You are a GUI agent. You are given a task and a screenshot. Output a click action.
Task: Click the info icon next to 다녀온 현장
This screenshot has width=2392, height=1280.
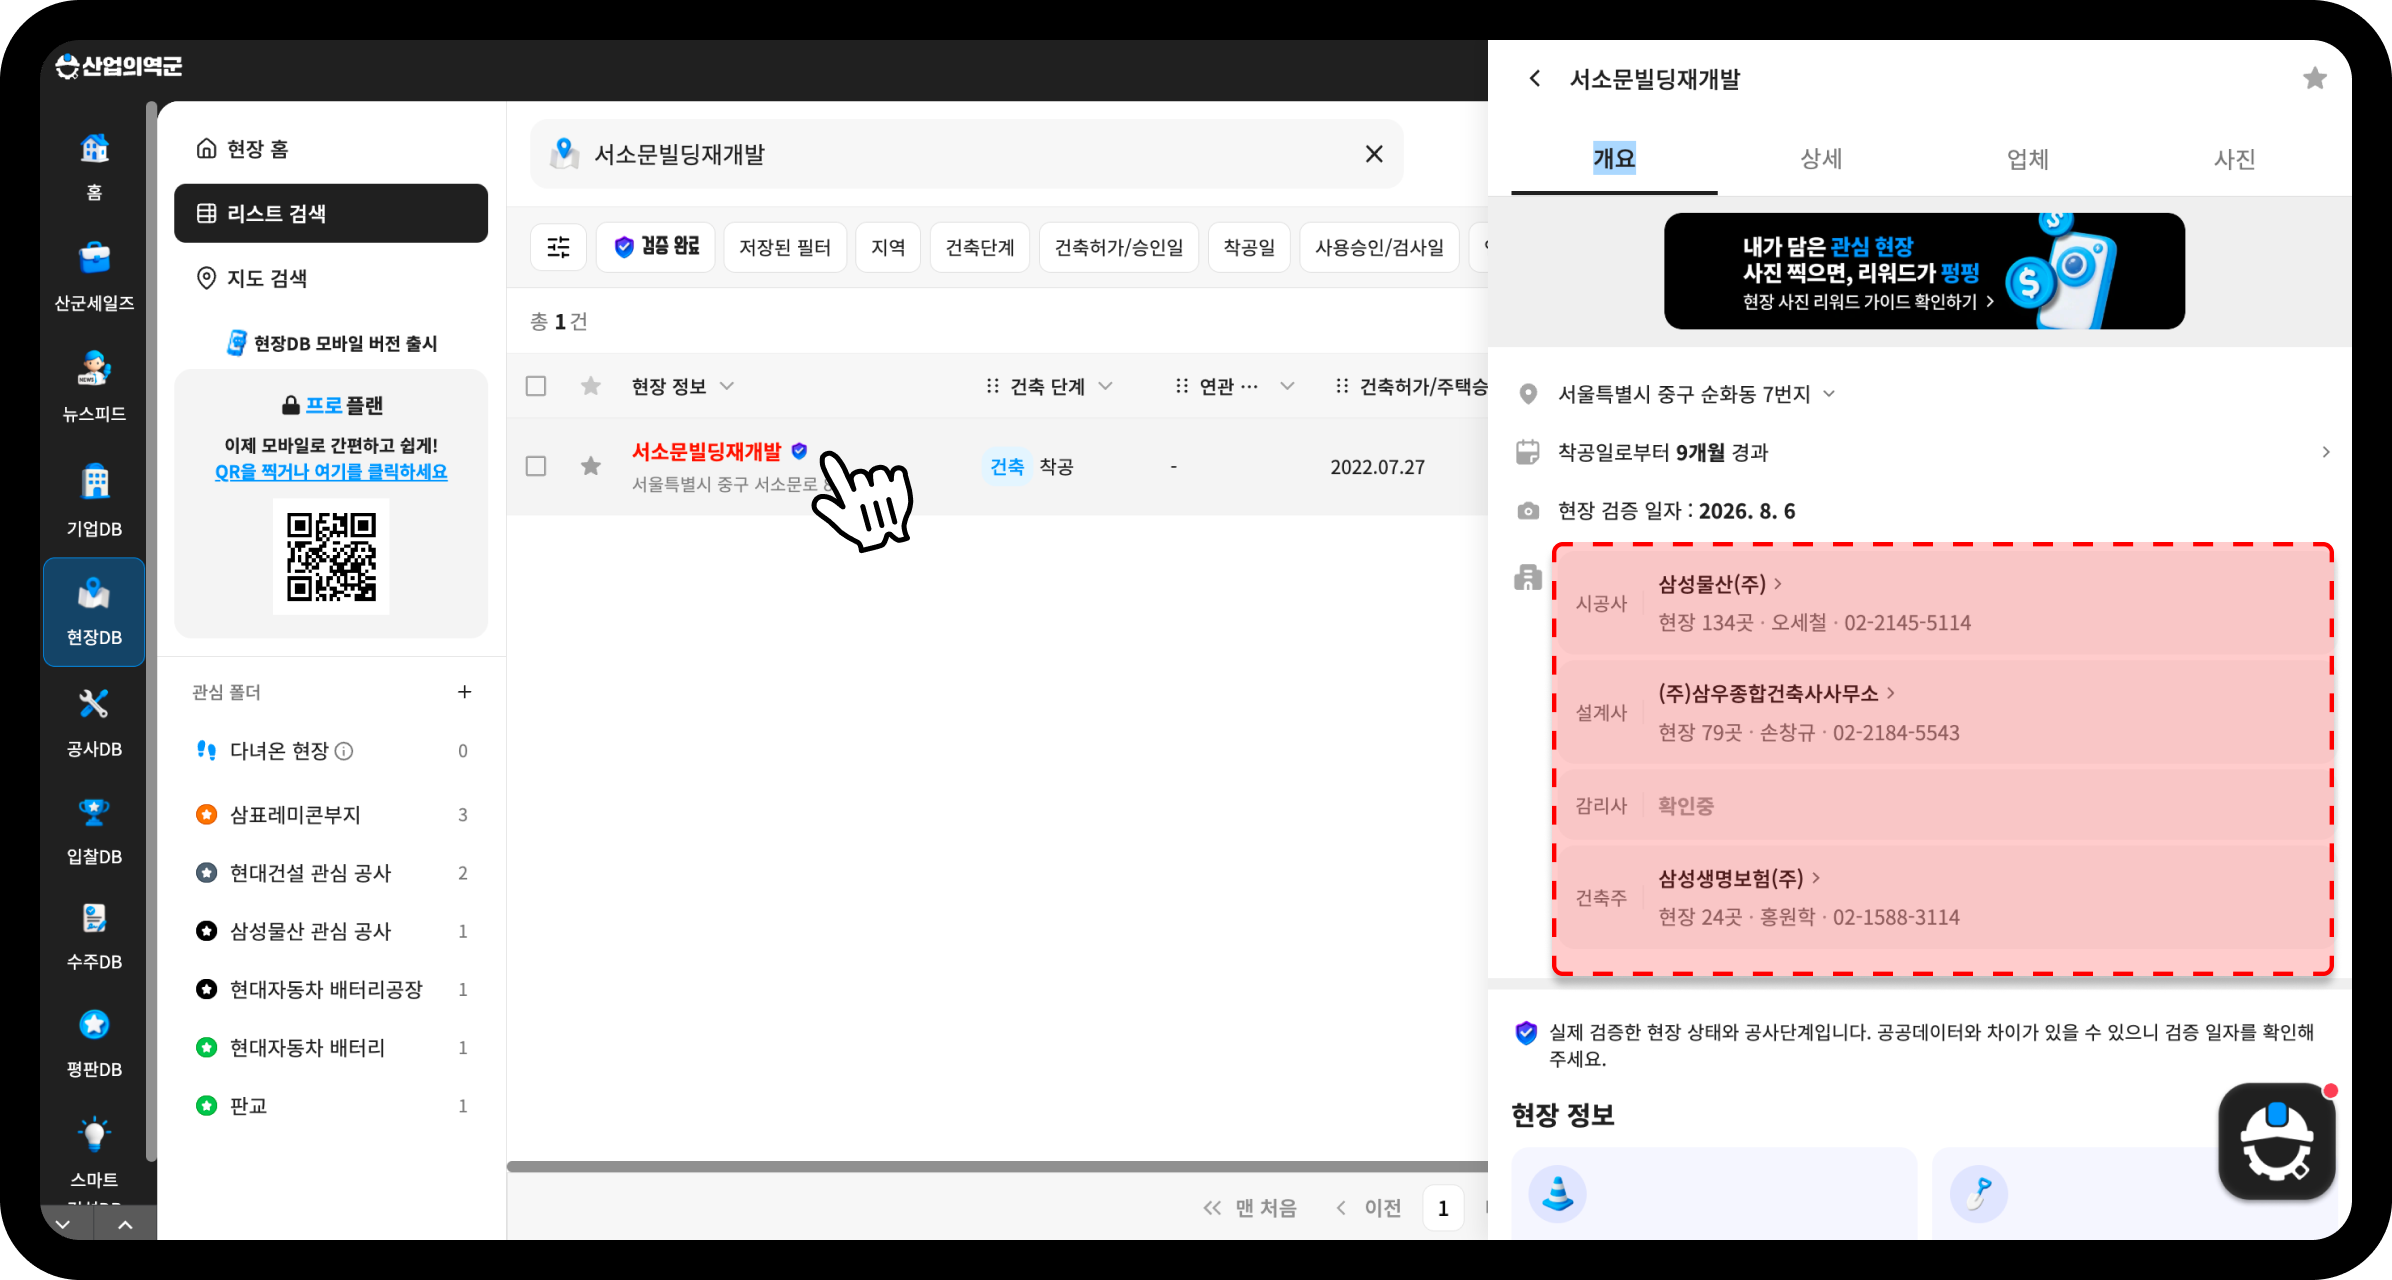tap(344, 751)
